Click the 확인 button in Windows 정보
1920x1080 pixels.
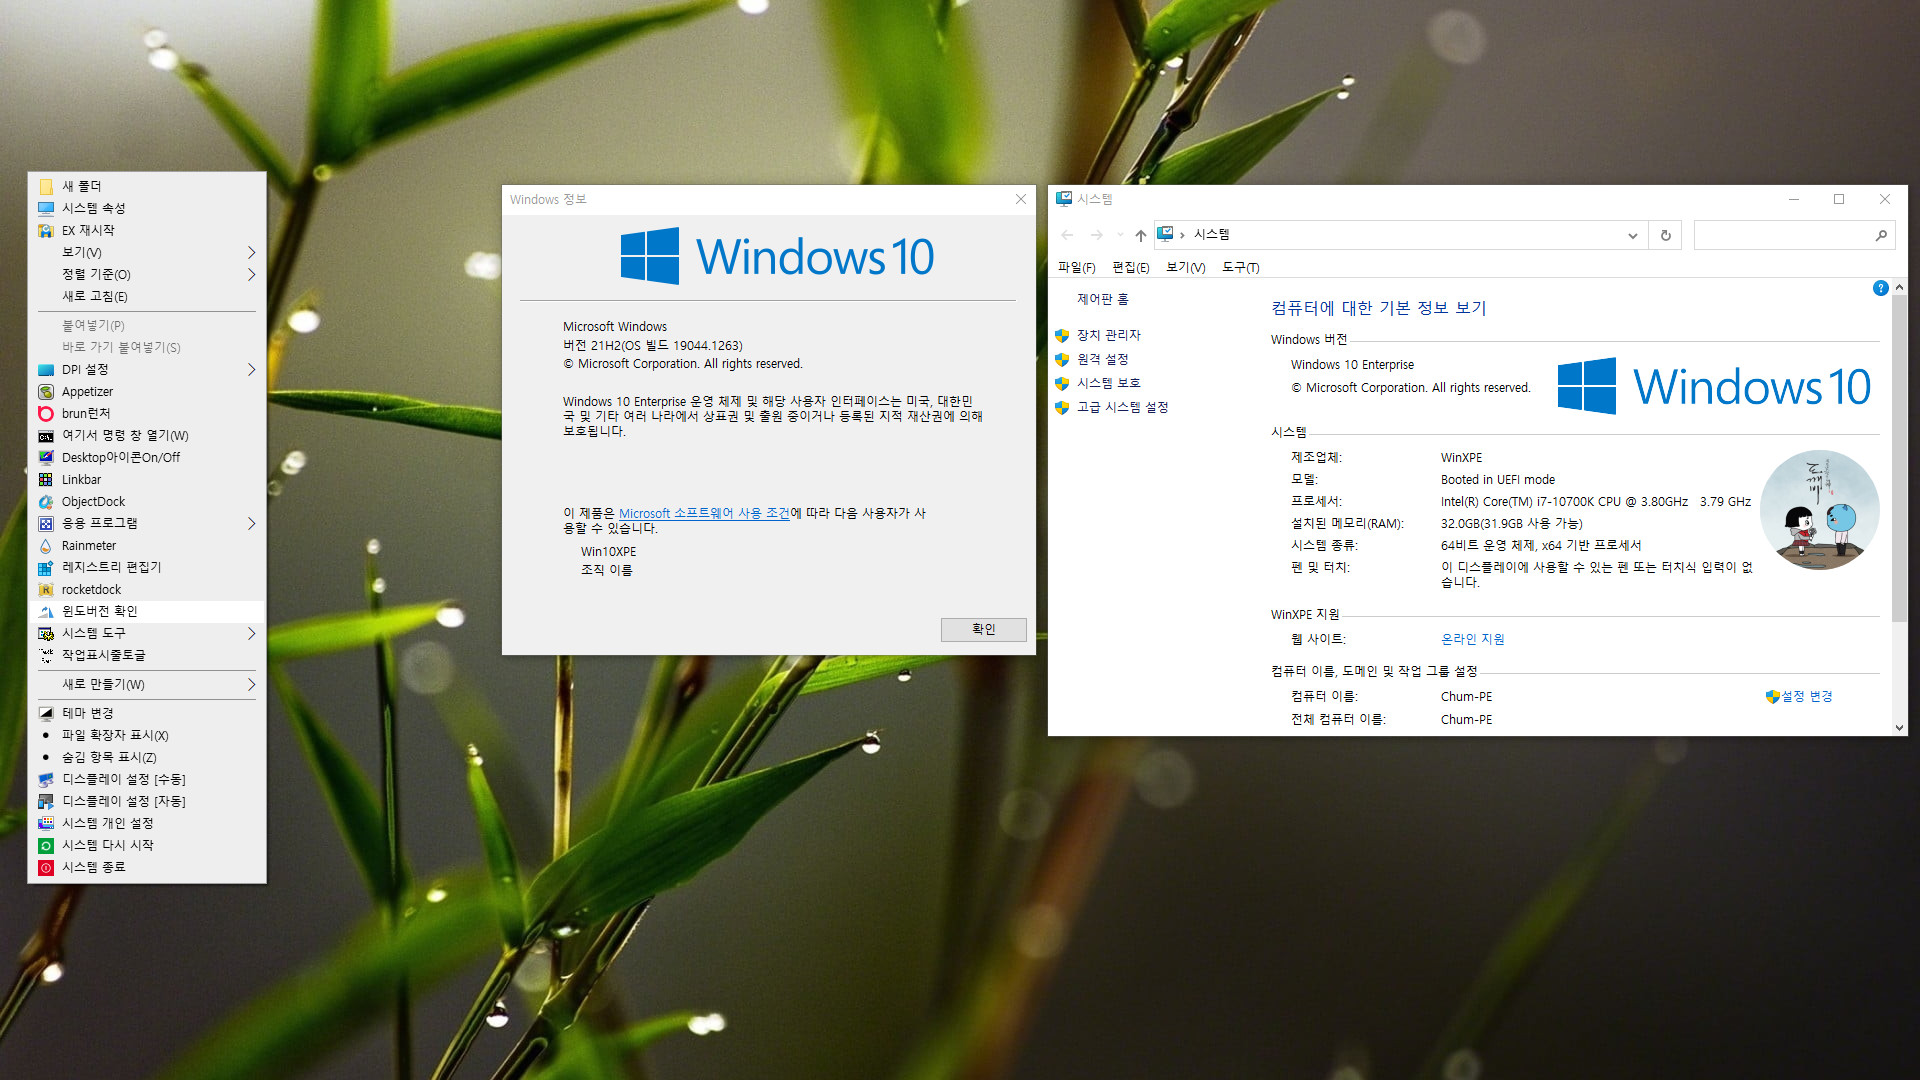983,629
